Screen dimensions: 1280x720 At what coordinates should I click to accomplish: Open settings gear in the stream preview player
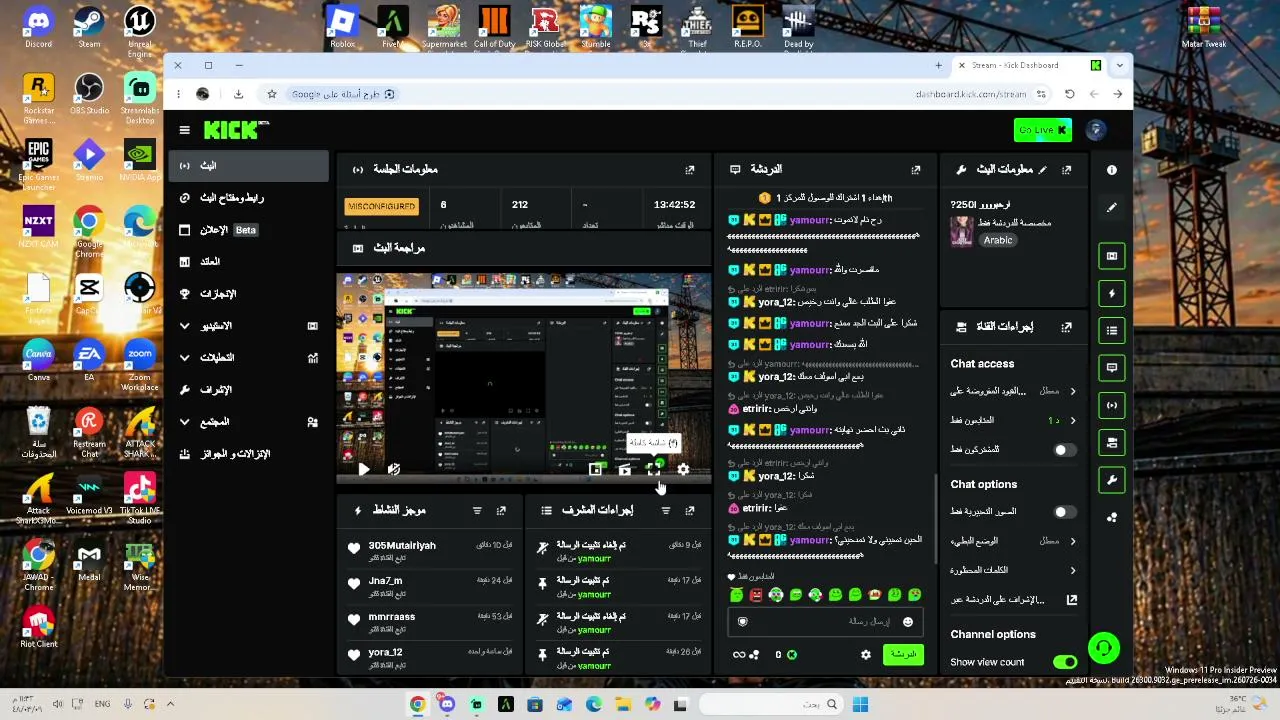pyautogui.click(x=683, y=469)
